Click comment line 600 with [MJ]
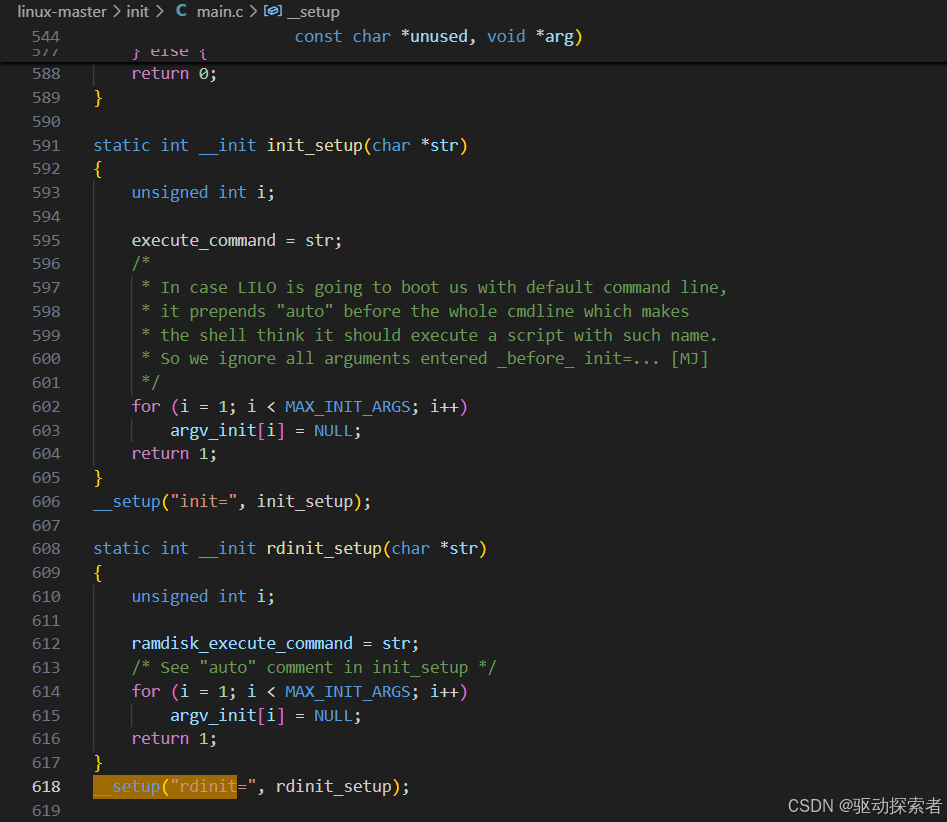947x822 pixels. (x=425, y=359)
